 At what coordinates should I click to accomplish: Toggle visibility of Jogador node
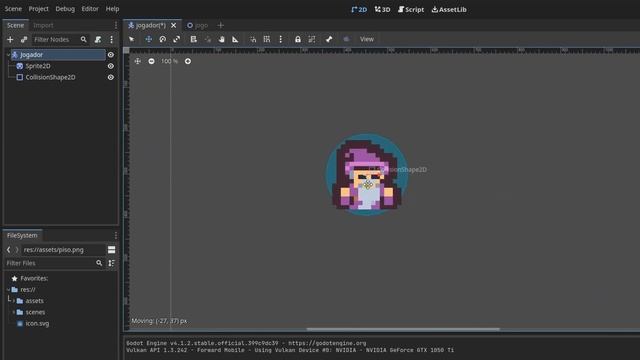coord(111,55)
